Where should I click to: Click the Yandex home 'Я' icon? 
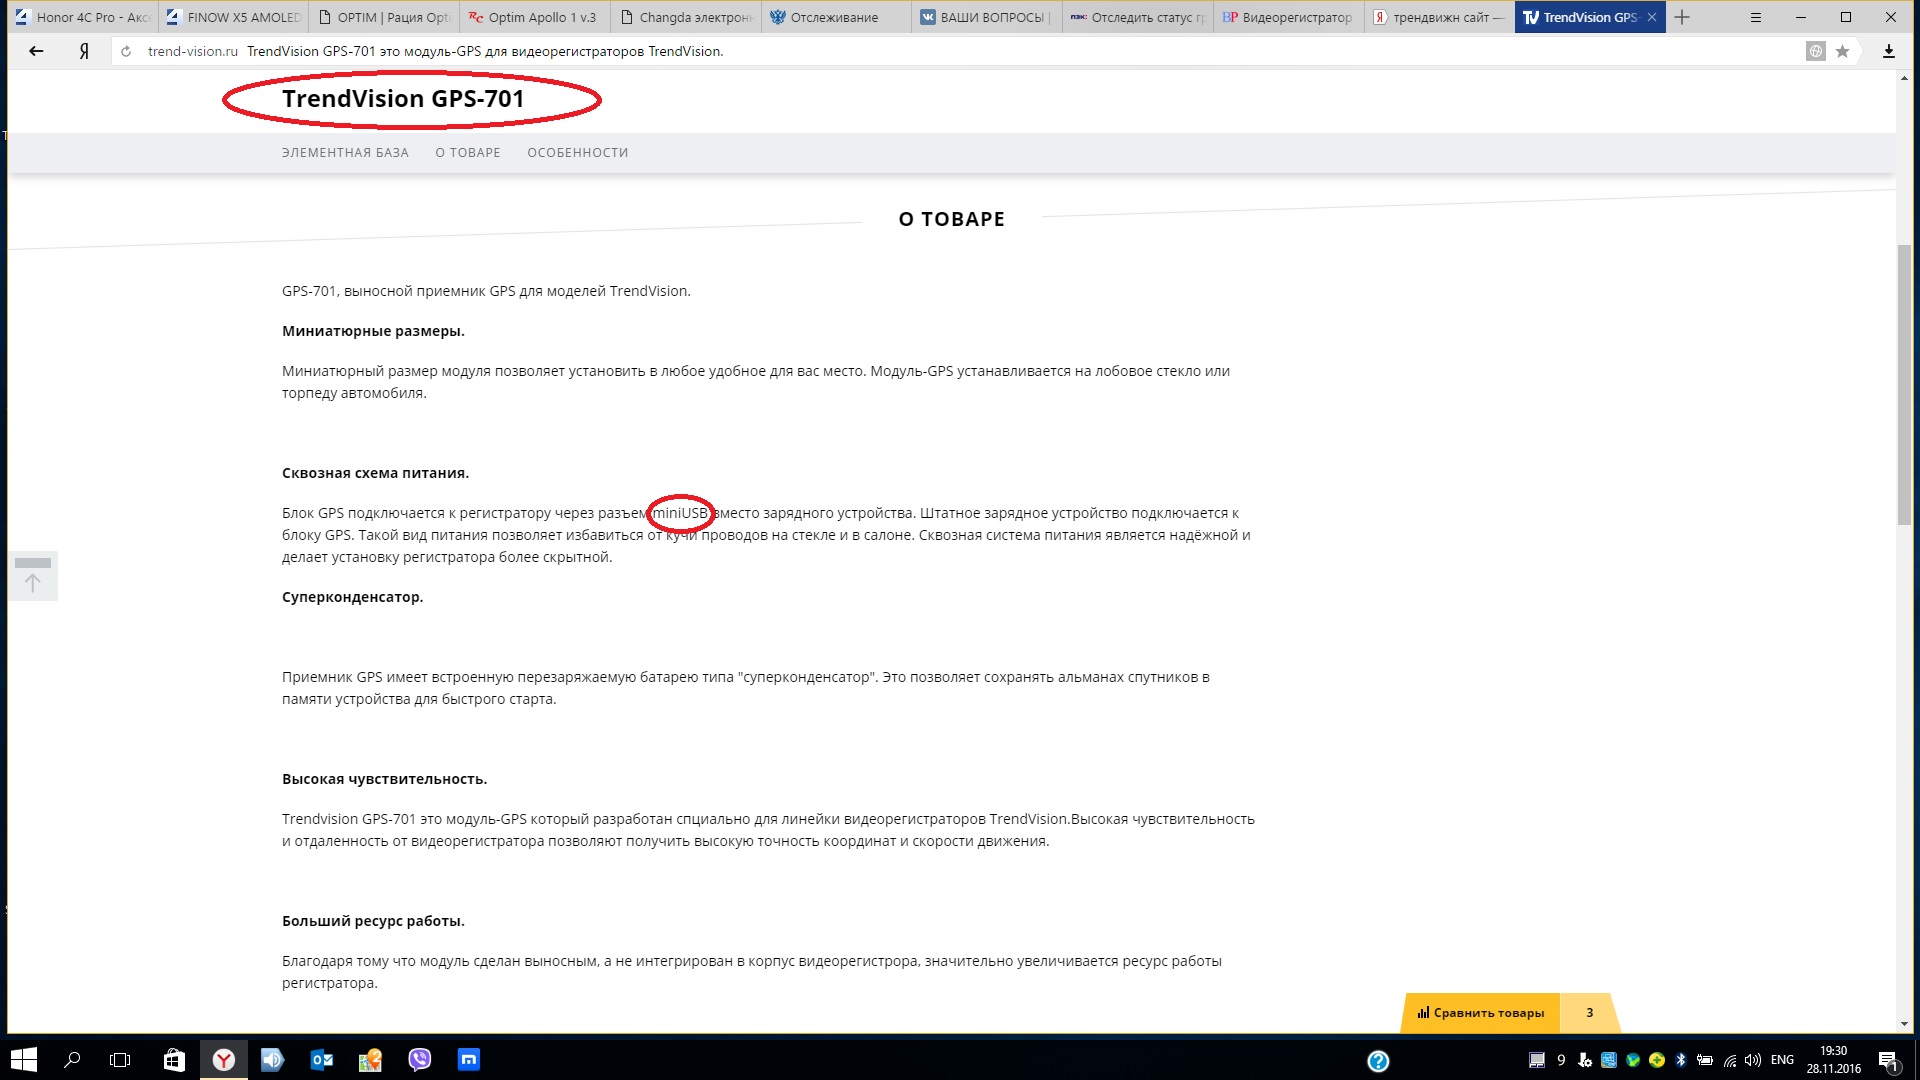(x=84, y=51)
